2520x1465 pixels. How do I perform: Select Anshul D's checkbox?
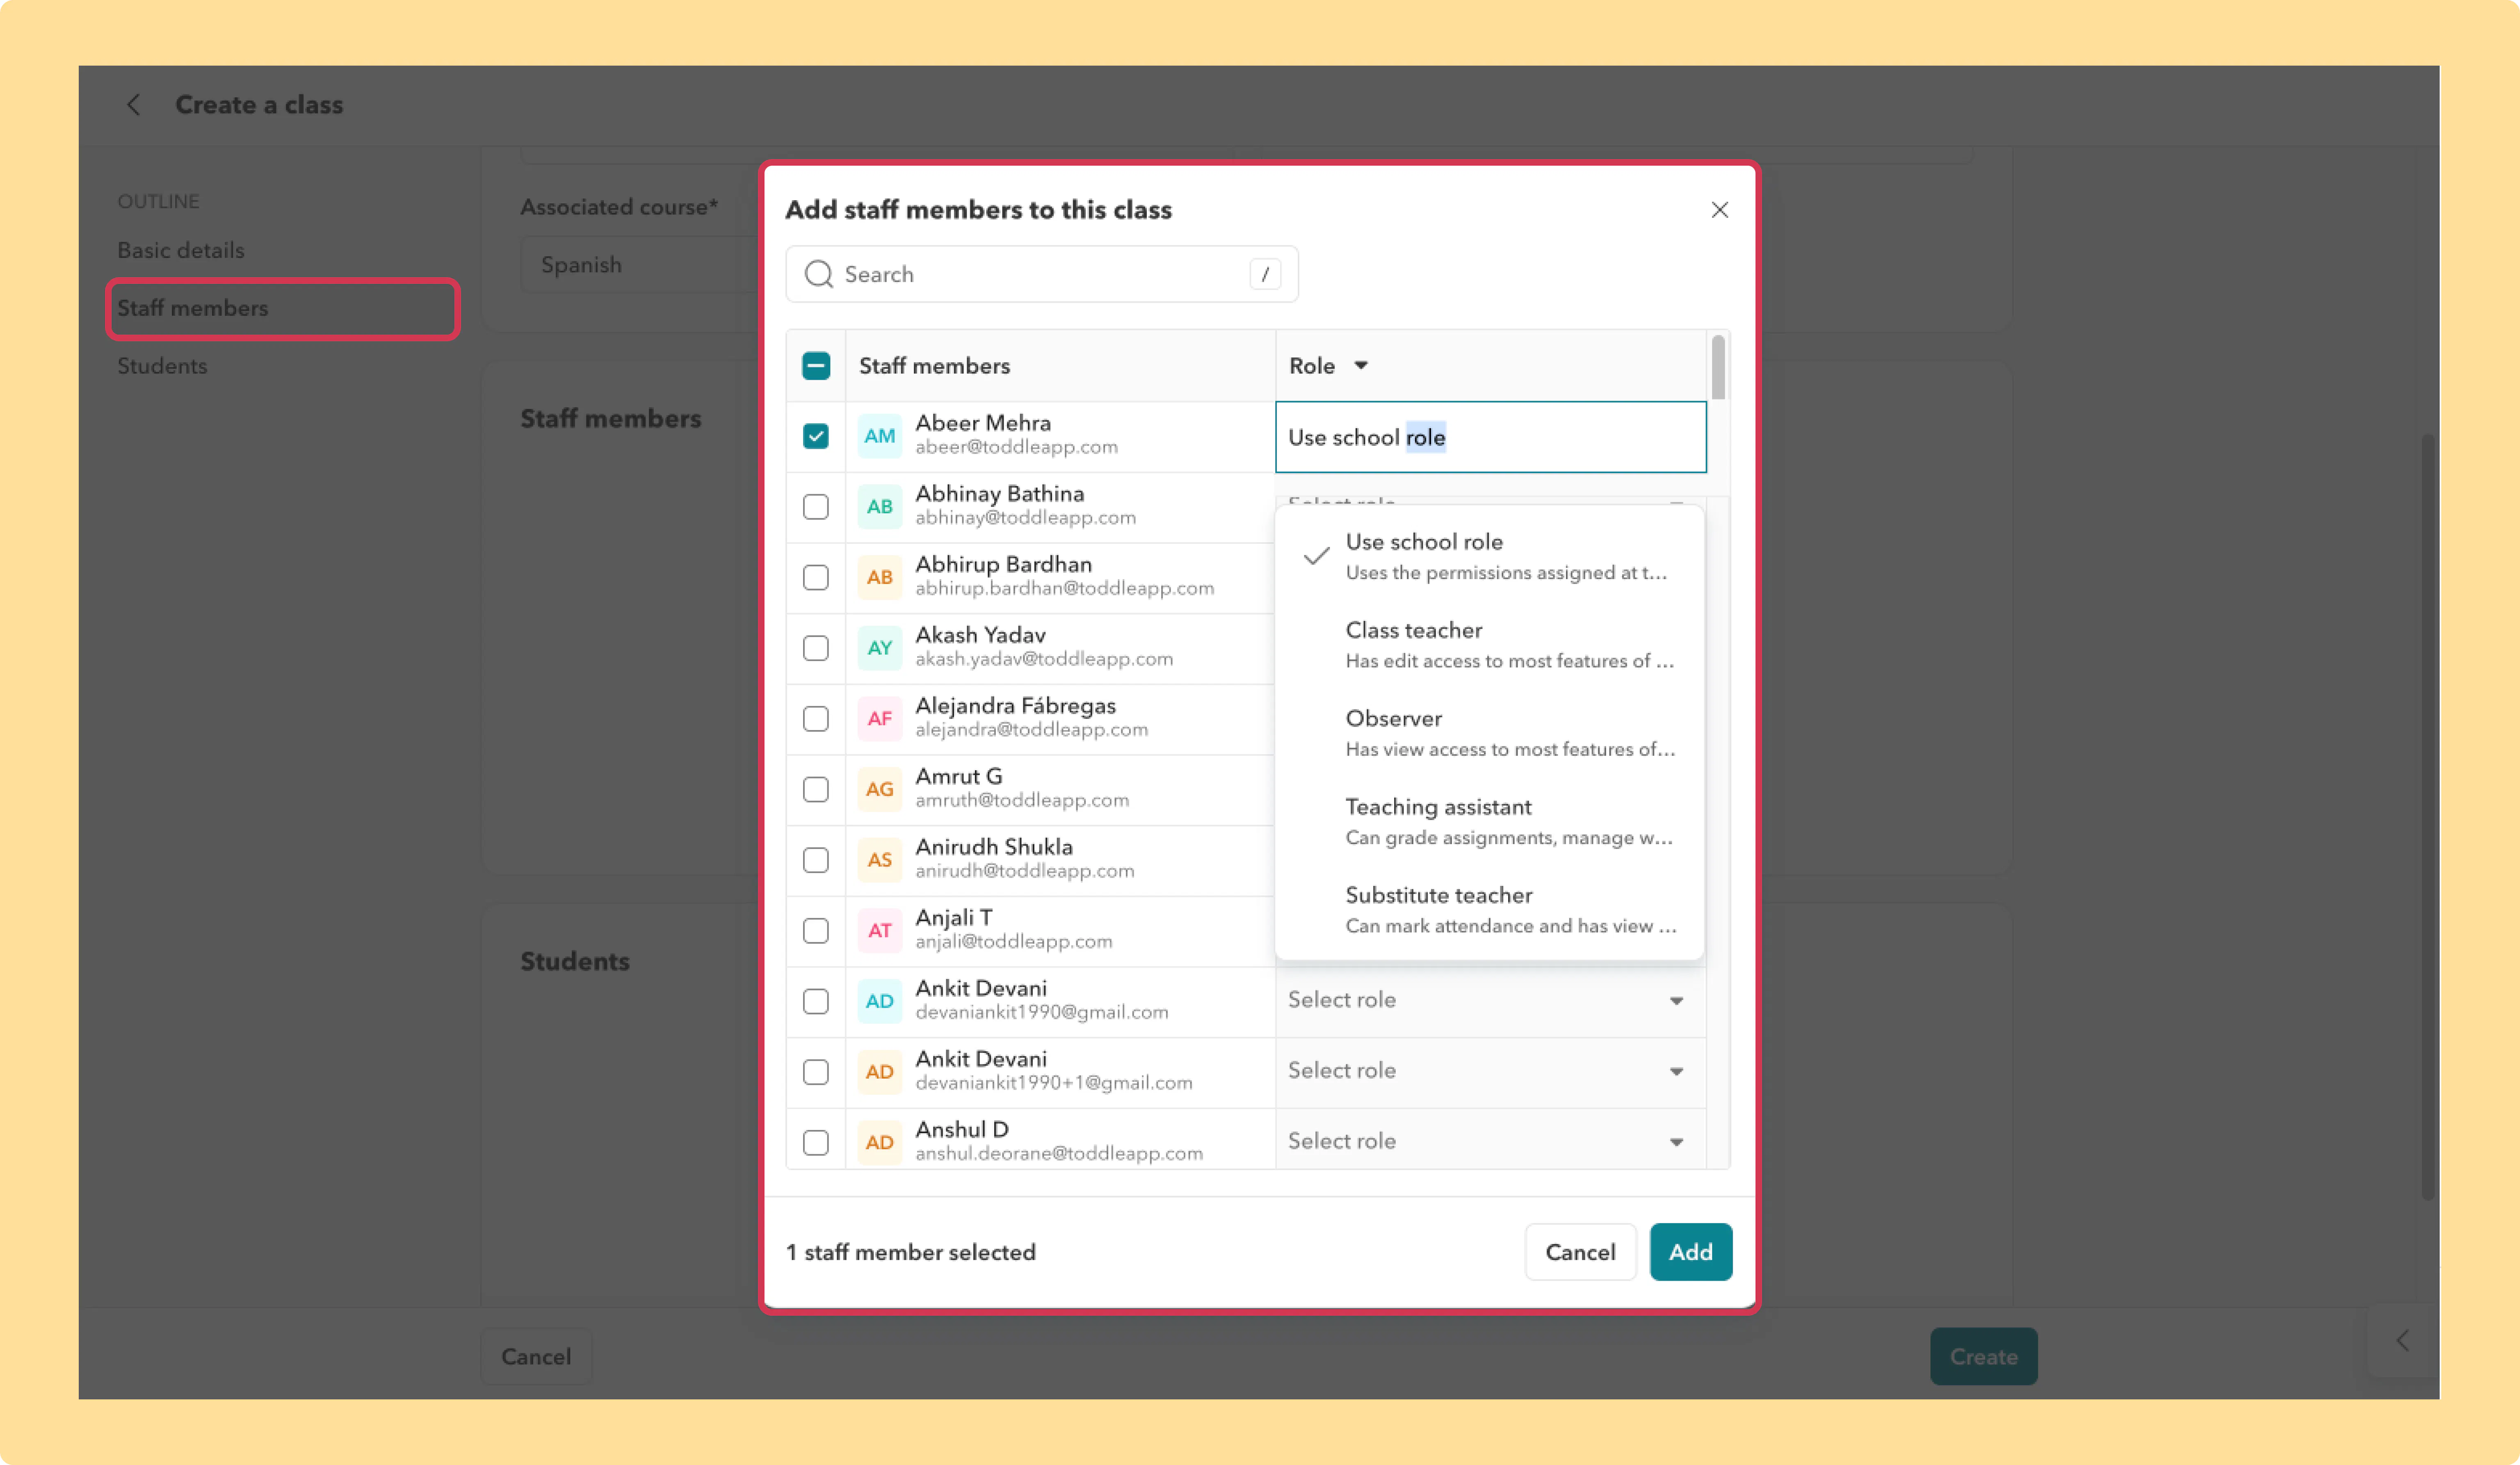(816, 1143)
